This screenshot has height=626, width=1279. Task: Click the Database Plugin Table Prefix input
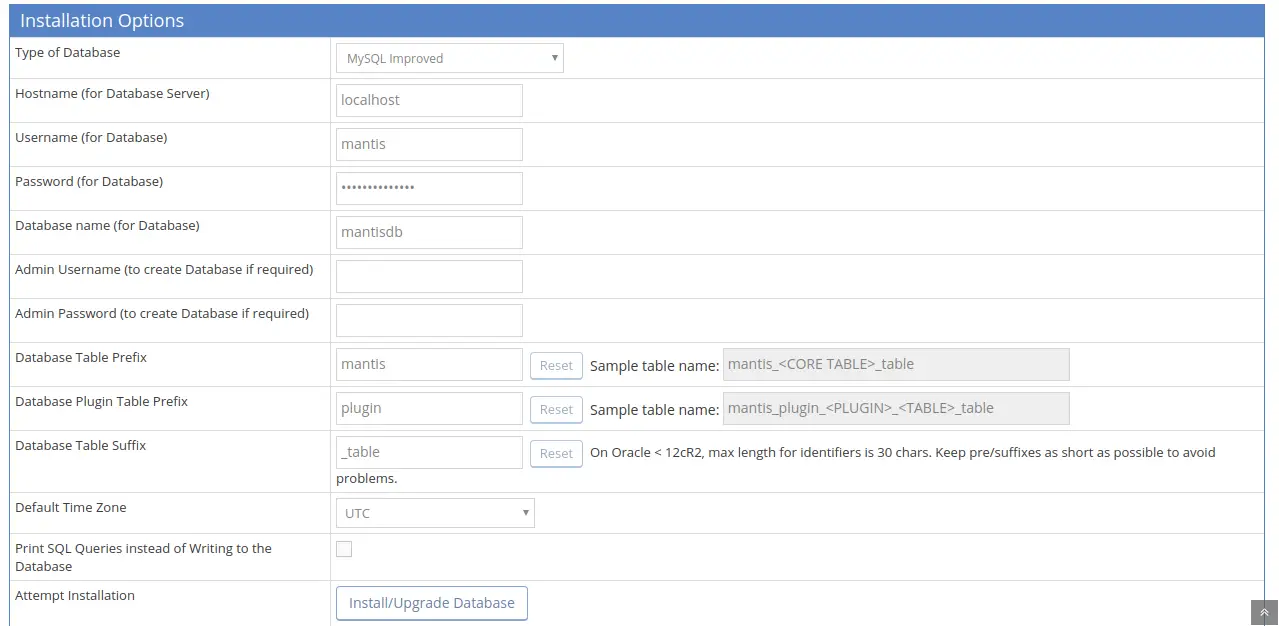429,408
